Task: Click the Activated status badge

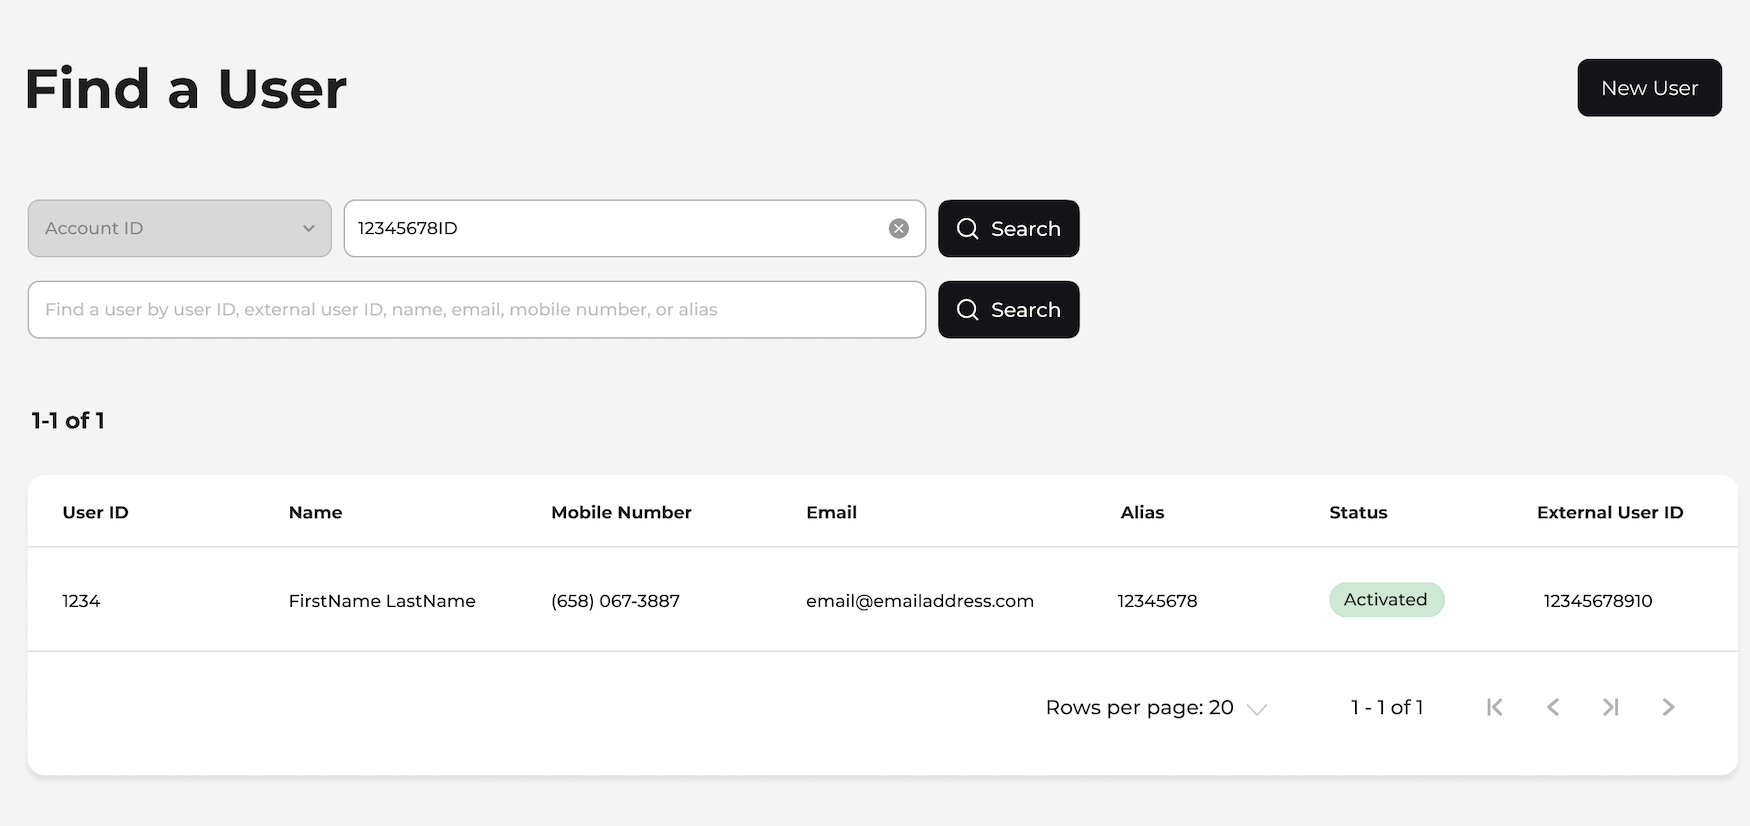Action: [1386, 600]
